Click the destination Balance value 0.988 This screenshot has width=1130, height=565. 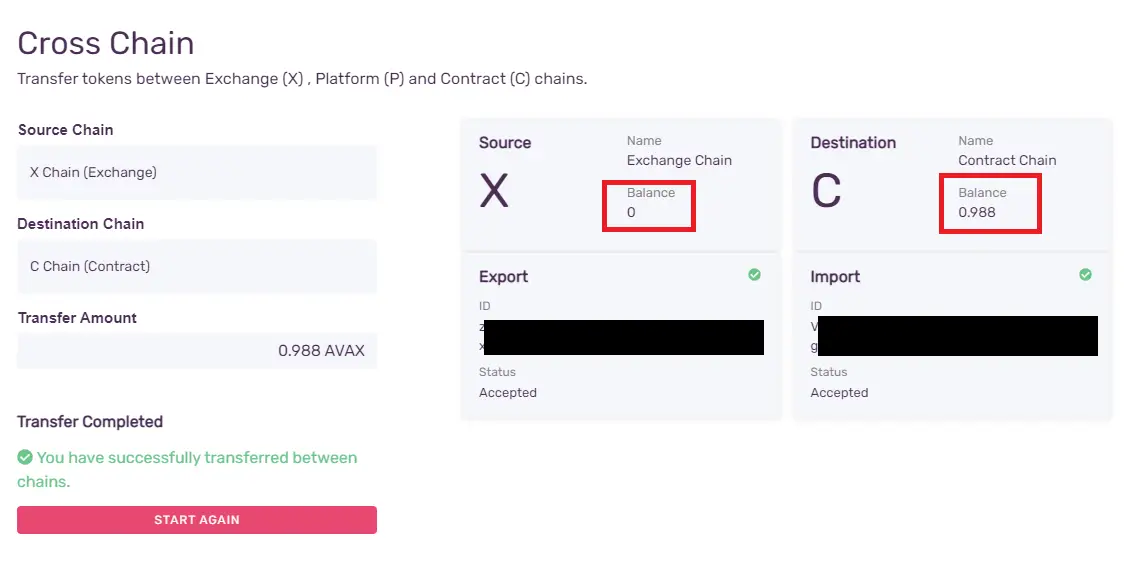coord(977,213)
